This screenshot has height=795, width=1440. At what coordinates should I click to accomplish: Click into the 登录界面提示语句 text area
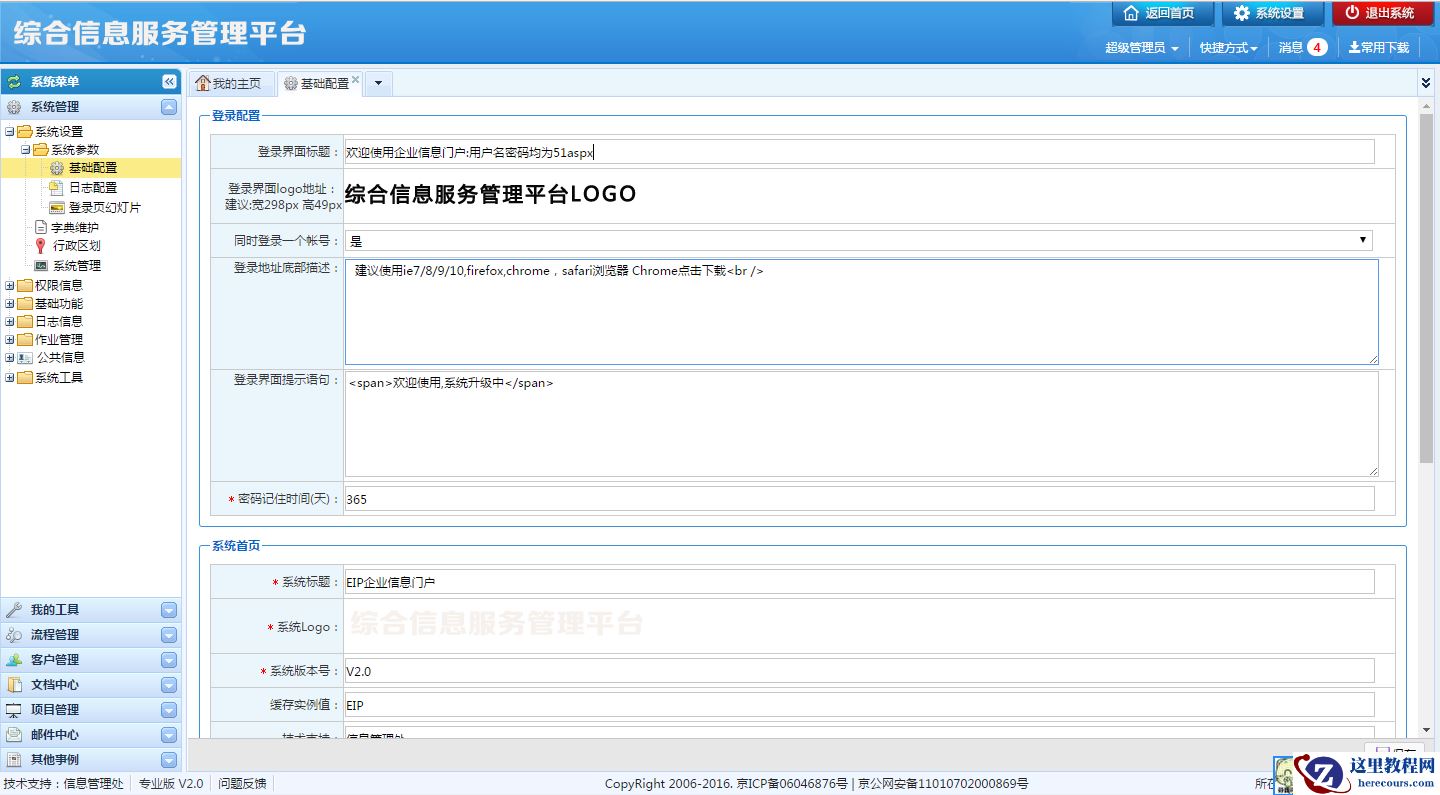point(861,425)
